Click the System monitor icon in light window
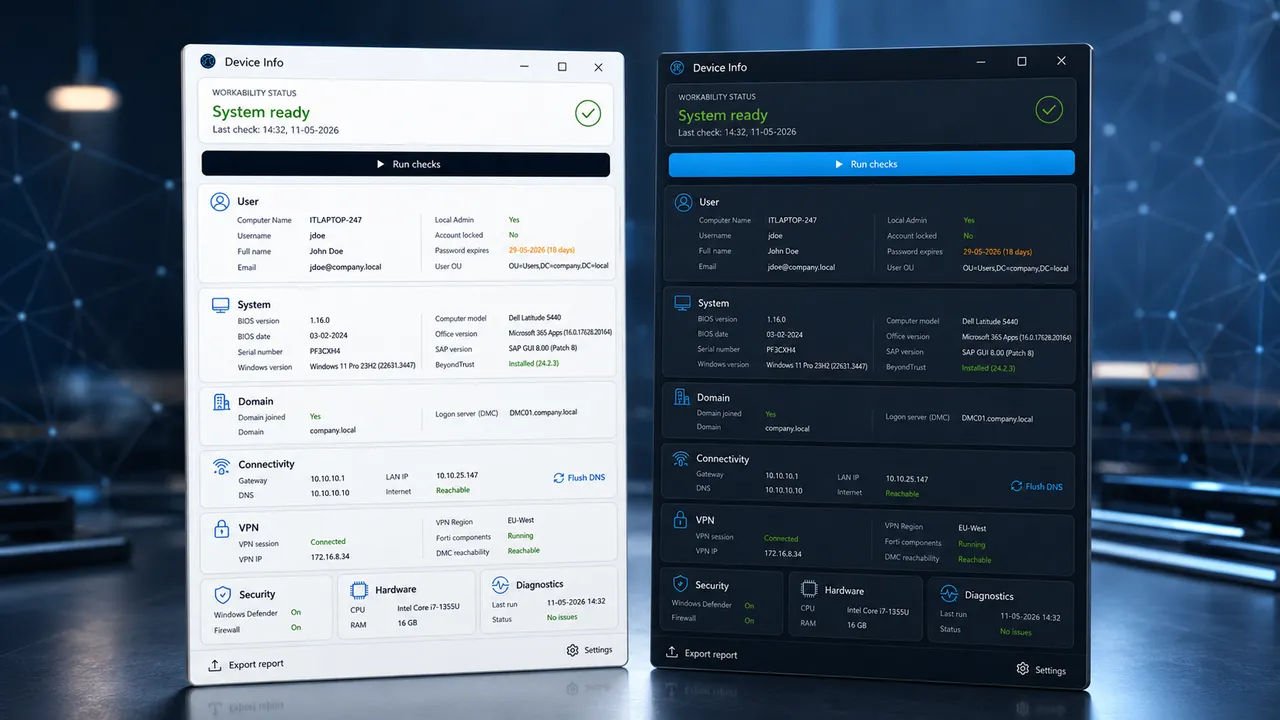The height and width of the screenshot is (720, 1280). 220,305
